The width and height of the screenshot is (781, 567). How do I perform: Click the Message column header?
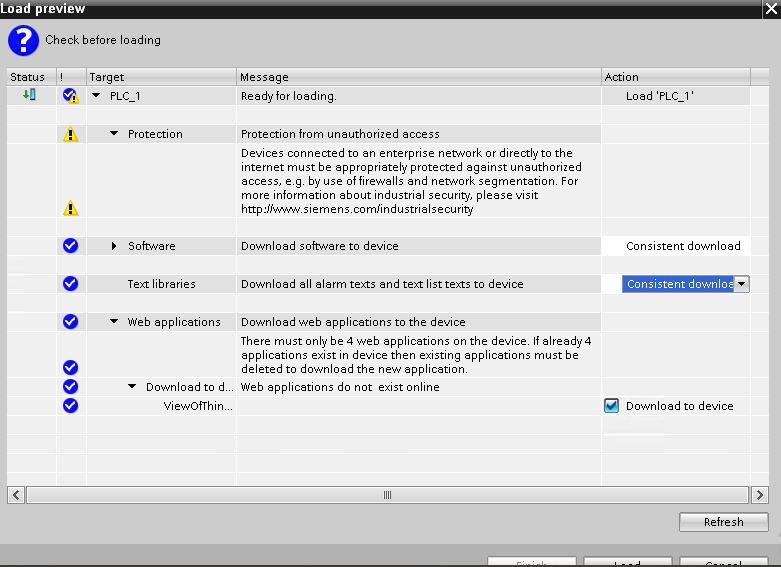coord(419,77)
